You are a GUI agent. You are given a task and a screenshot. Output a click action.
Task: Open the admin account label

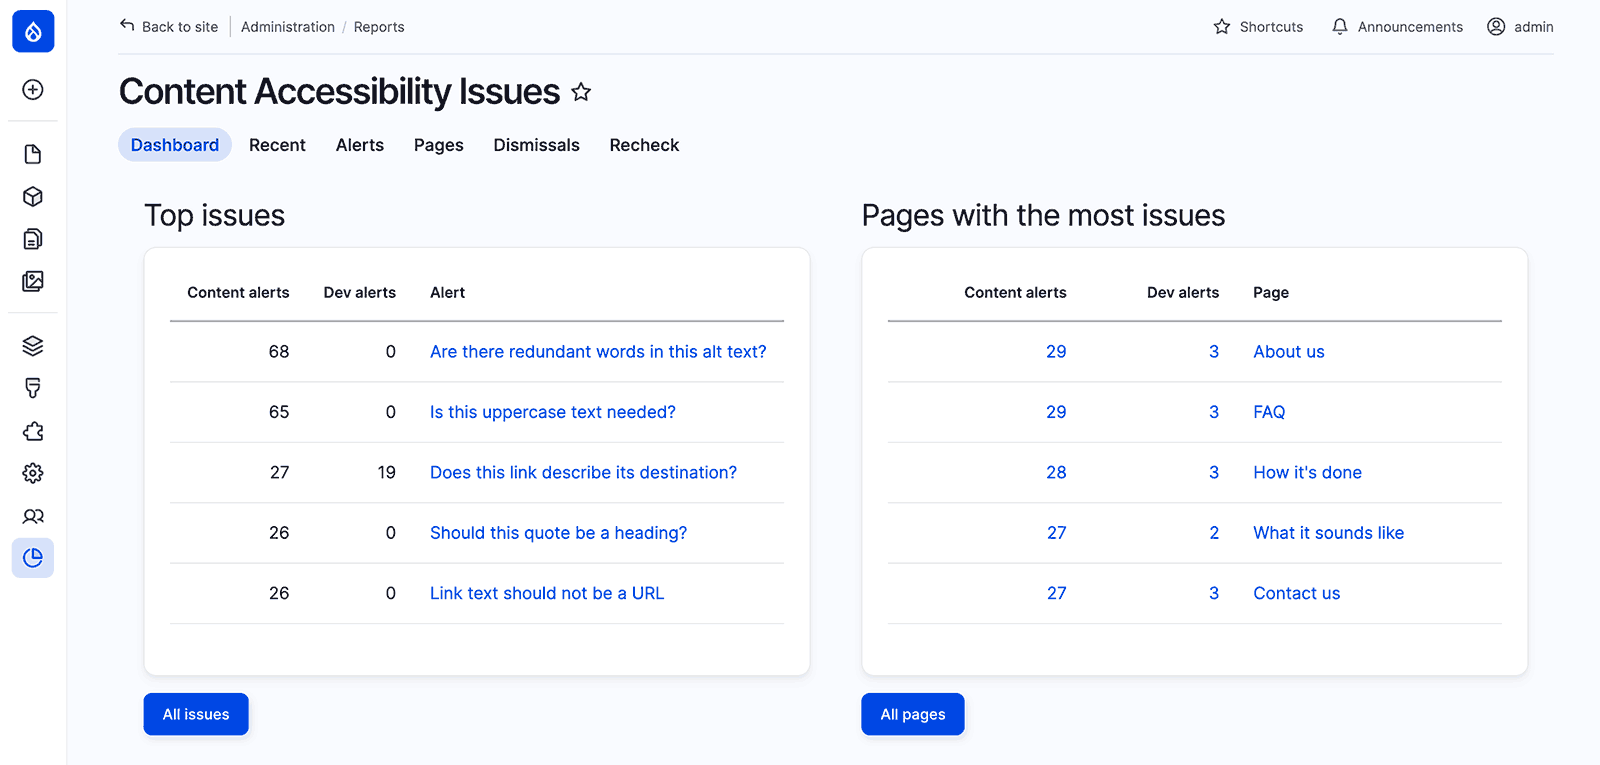click(1534, 27)
